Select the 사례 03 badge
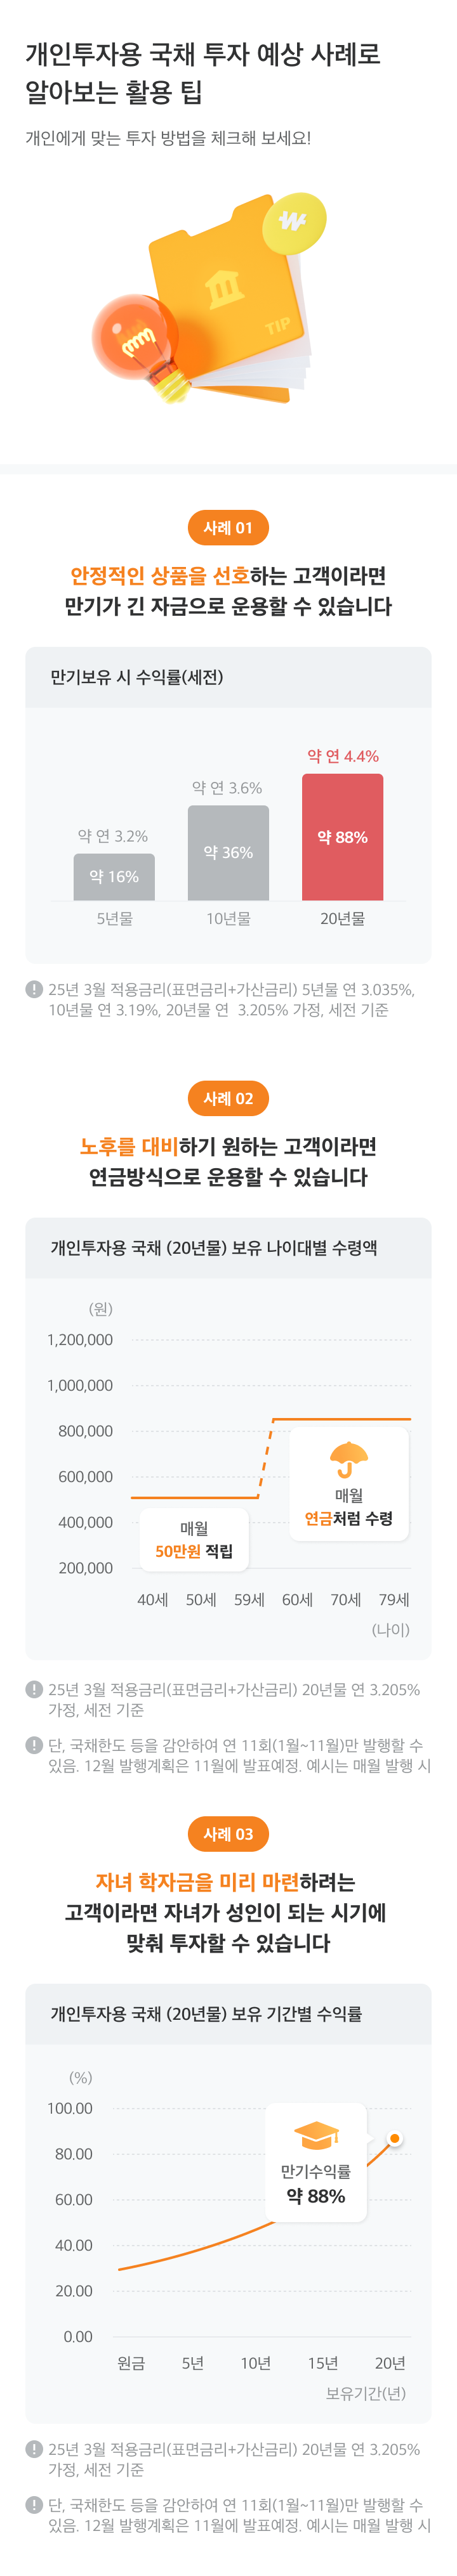 pyautogui.click(x=228, y=1834)
